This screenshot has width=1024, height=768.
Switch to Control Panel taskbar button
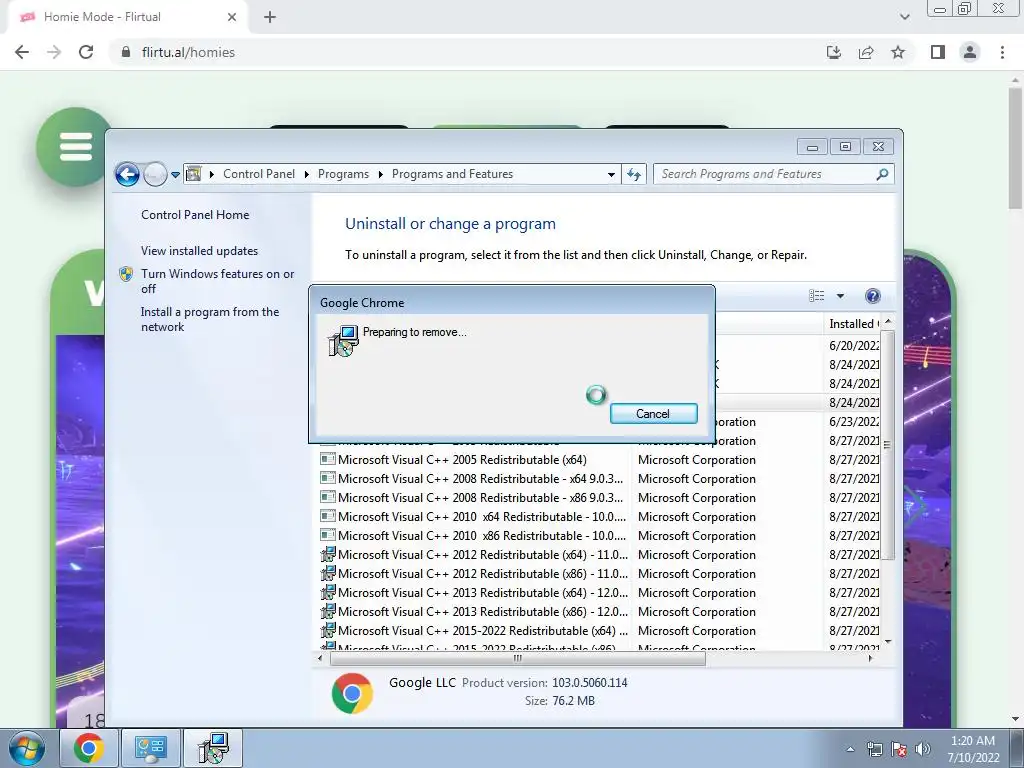[150, 748]
